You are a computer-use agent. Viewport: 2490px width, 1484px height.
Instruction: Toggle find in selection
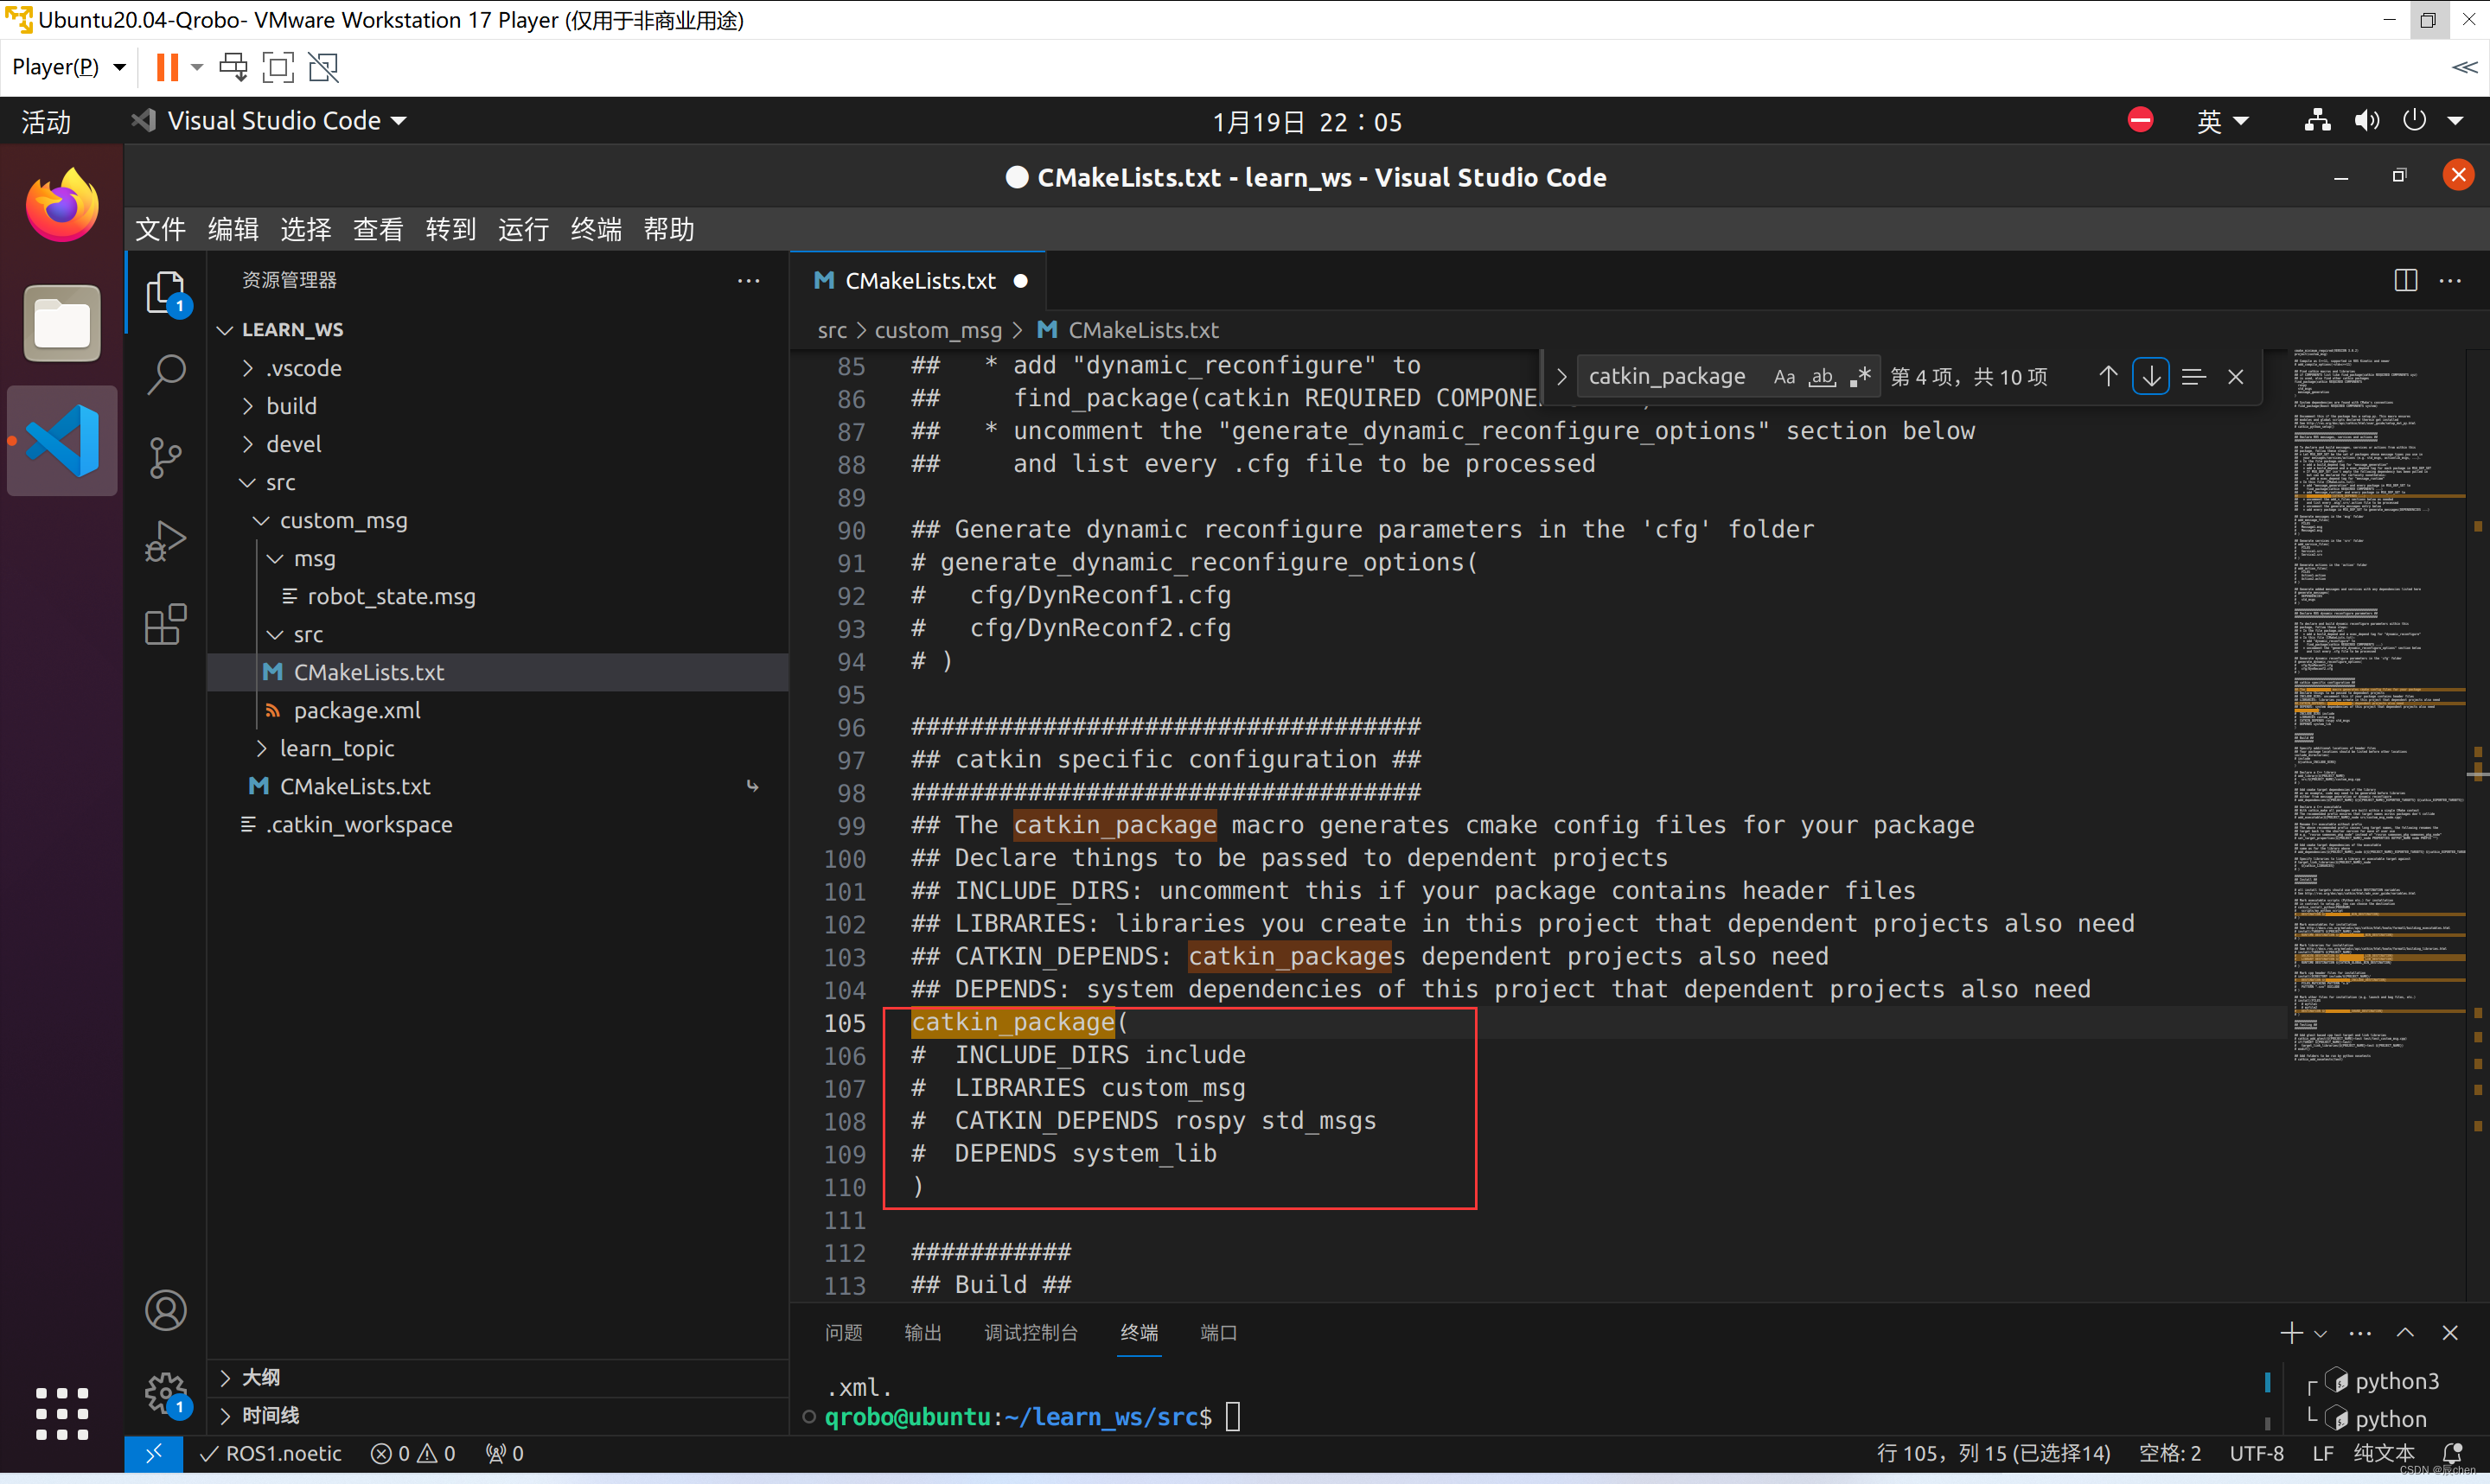coord(2194,377)
